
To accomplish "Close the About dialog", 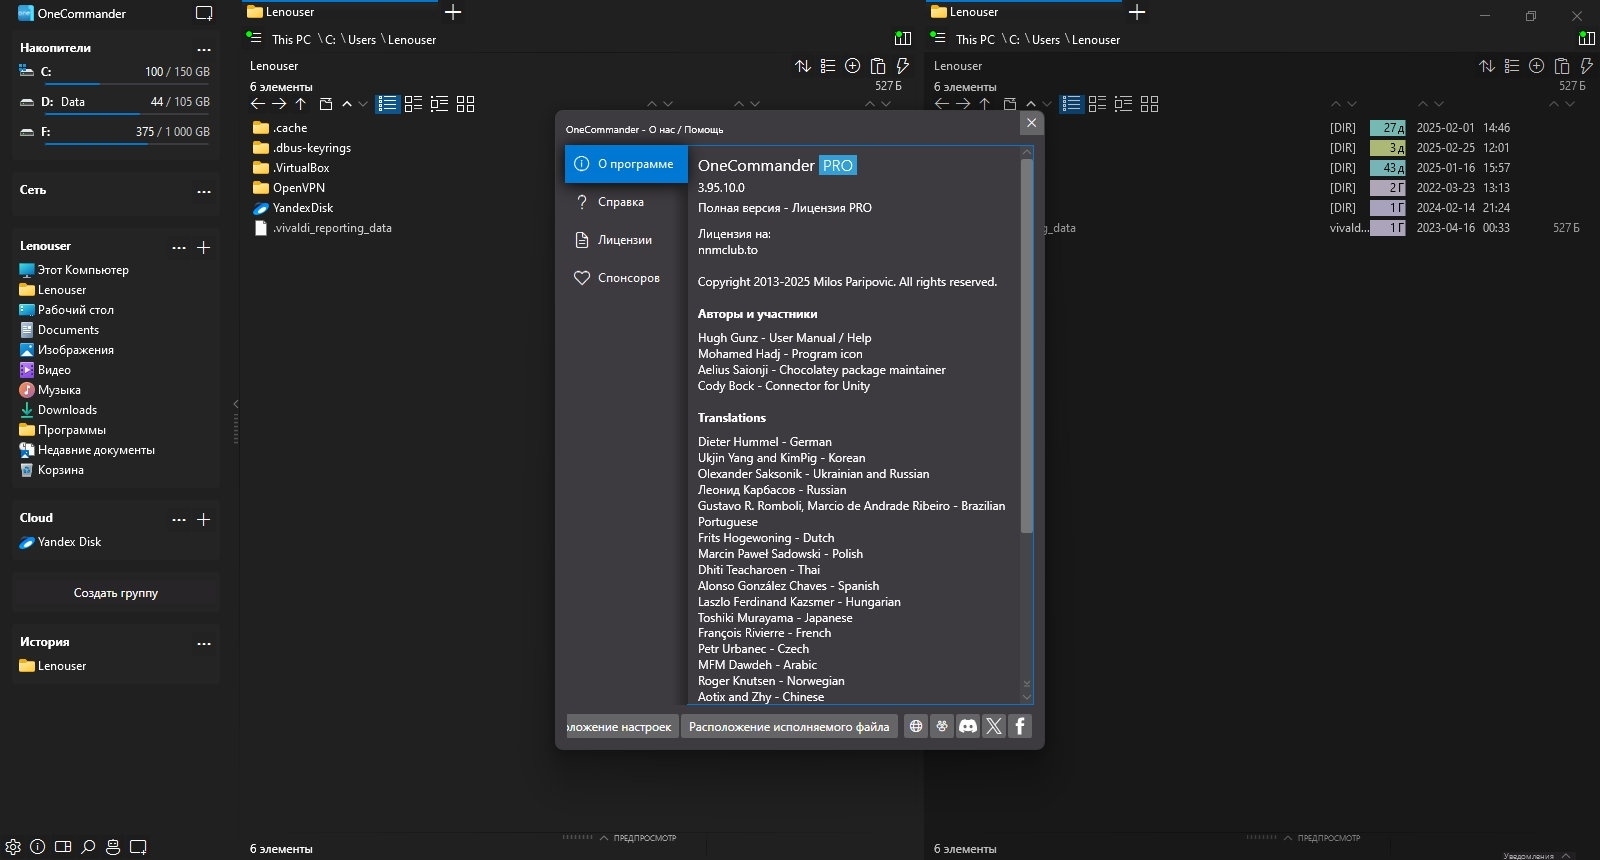I will (x=1032, y=123).
